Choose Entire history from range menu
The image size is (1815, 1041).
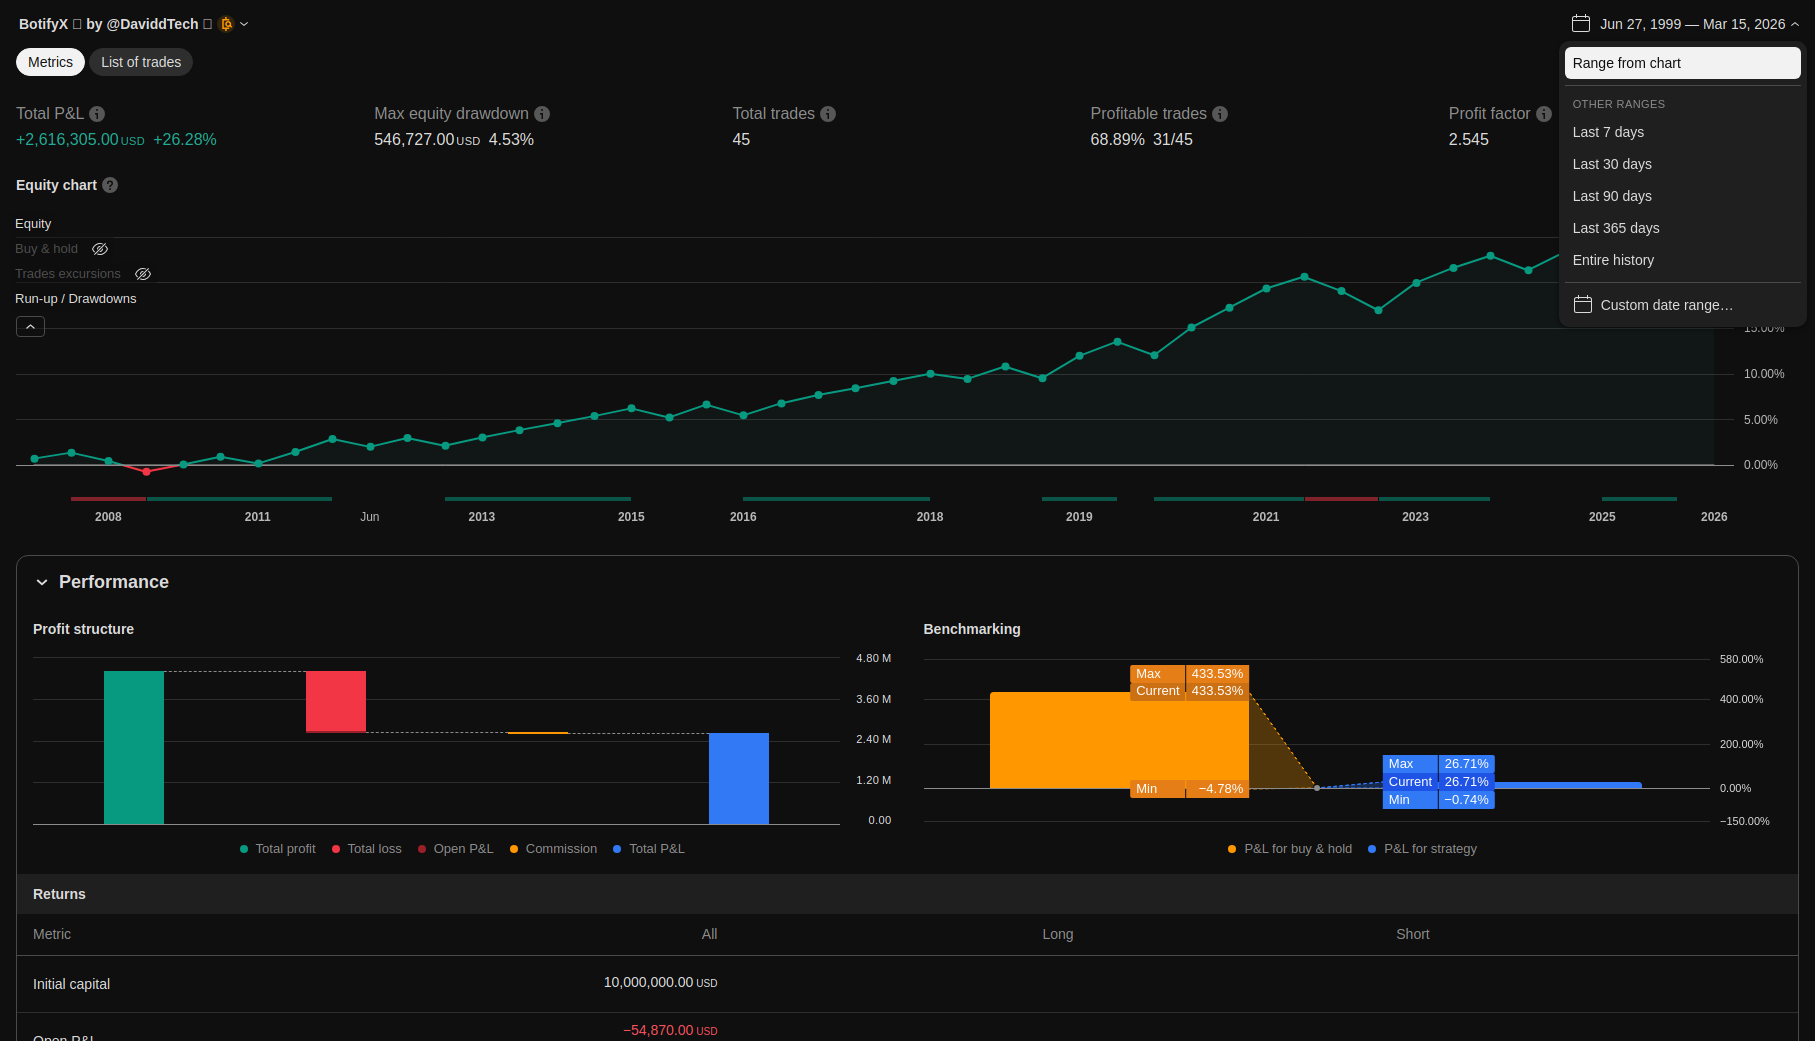click(1612, 260)
